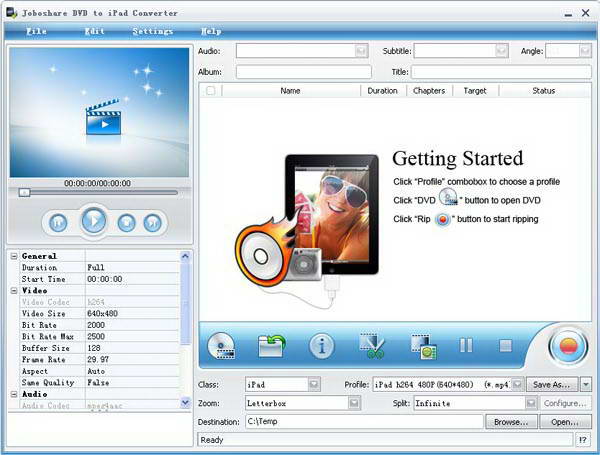Screen dimensions: 600x455
Task: Click the Chapters column header
Action: (x=429, y=91)
